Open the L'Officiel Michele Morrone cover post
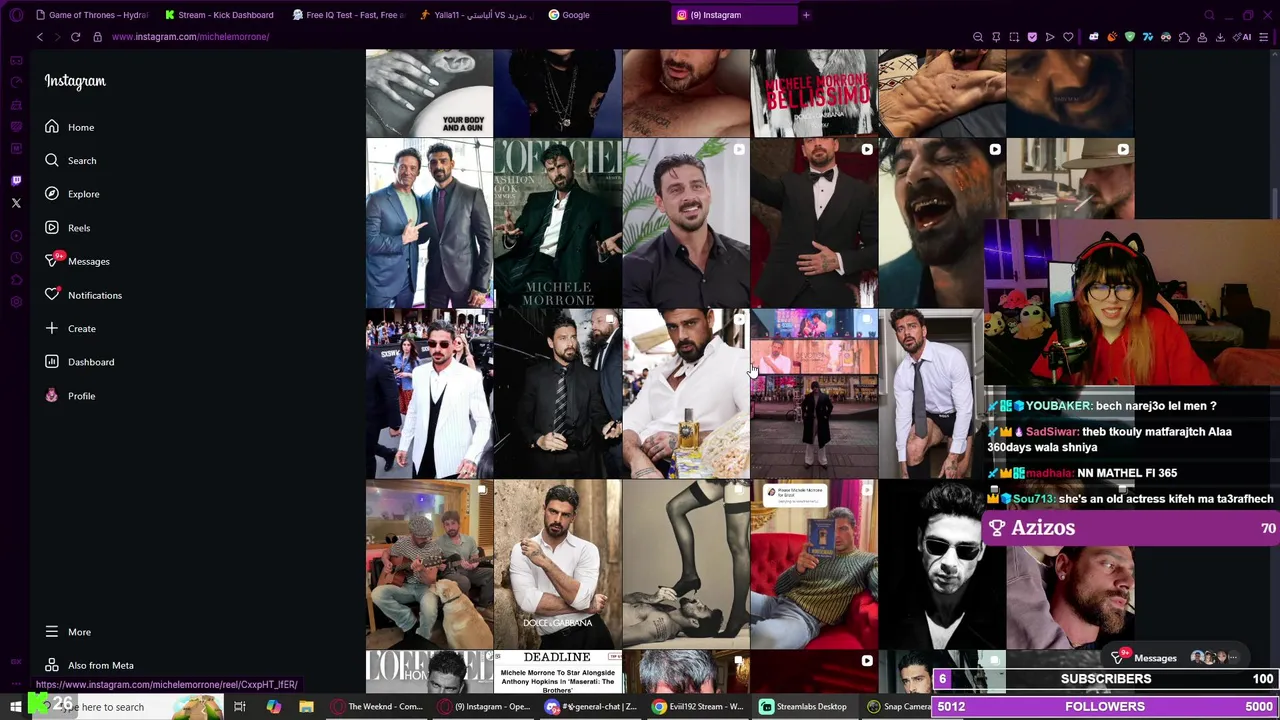This screenshot has width=1280, height=720. [x=557, y=223]
